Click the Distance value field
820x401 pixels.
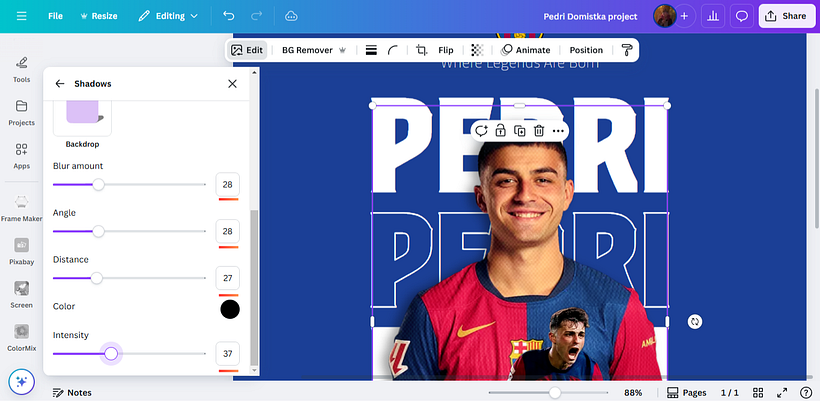click(227, 278)
